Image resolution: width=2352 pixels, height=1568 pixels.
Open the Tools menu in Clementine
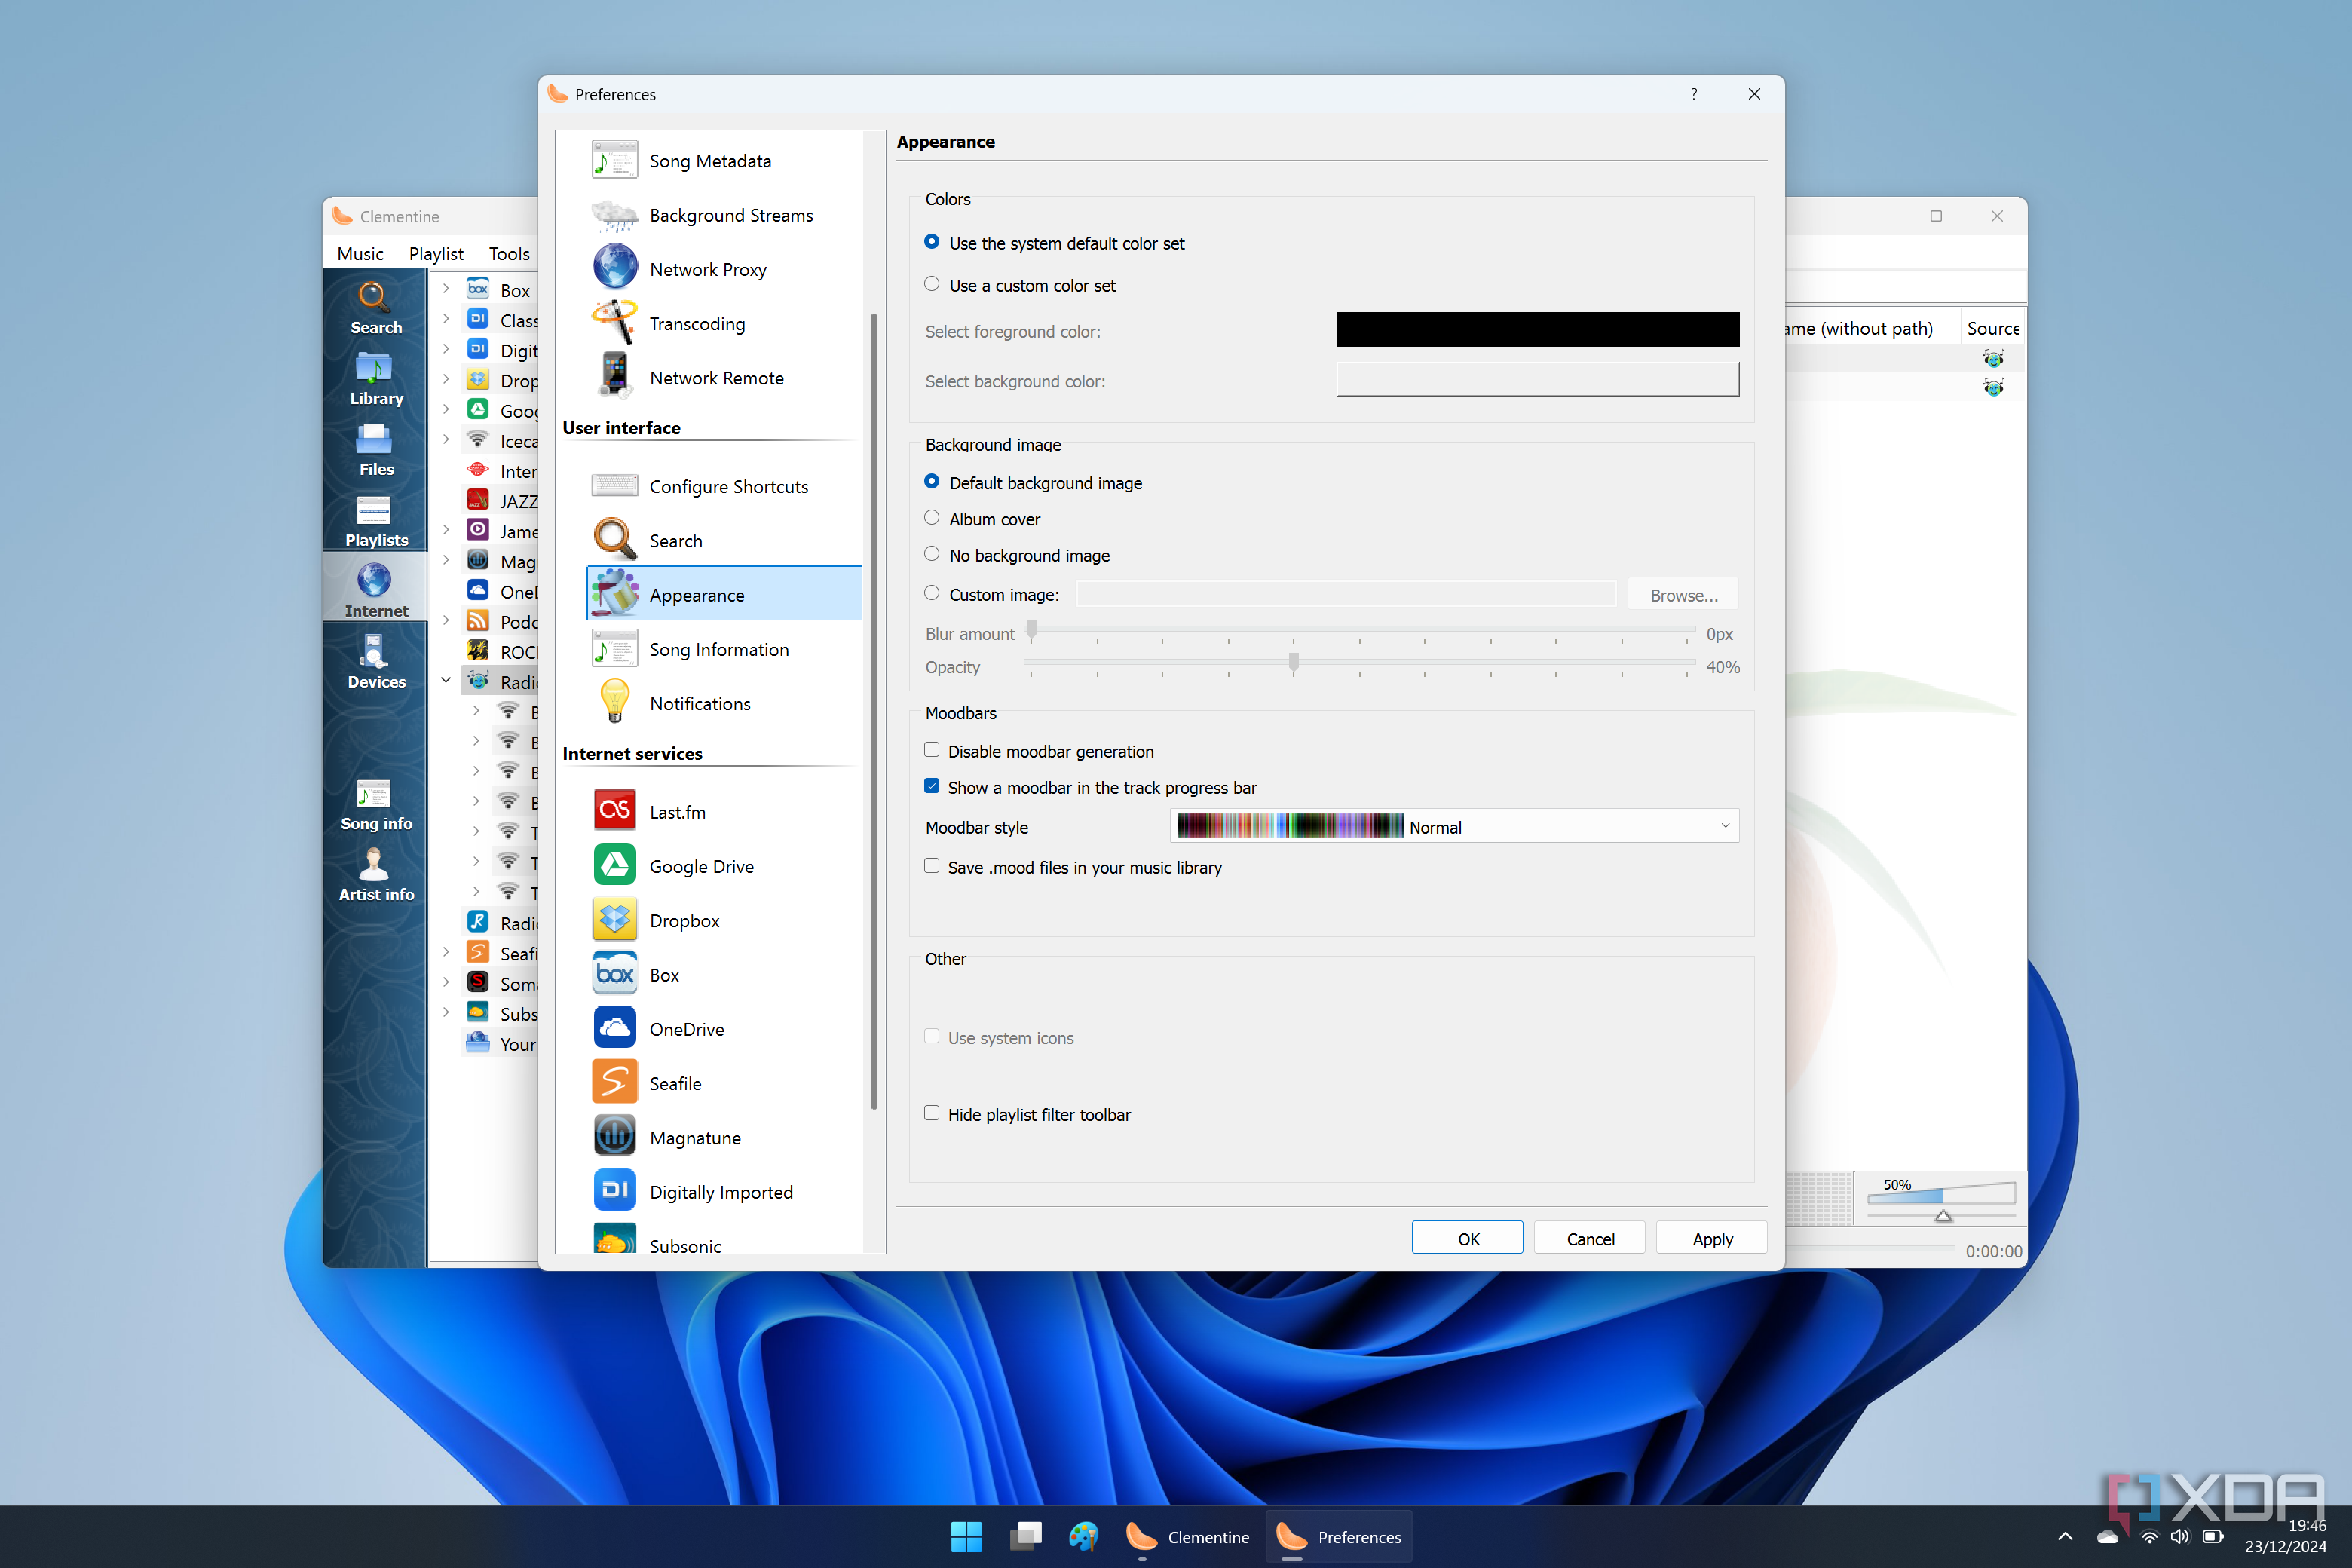click(509, 253)
